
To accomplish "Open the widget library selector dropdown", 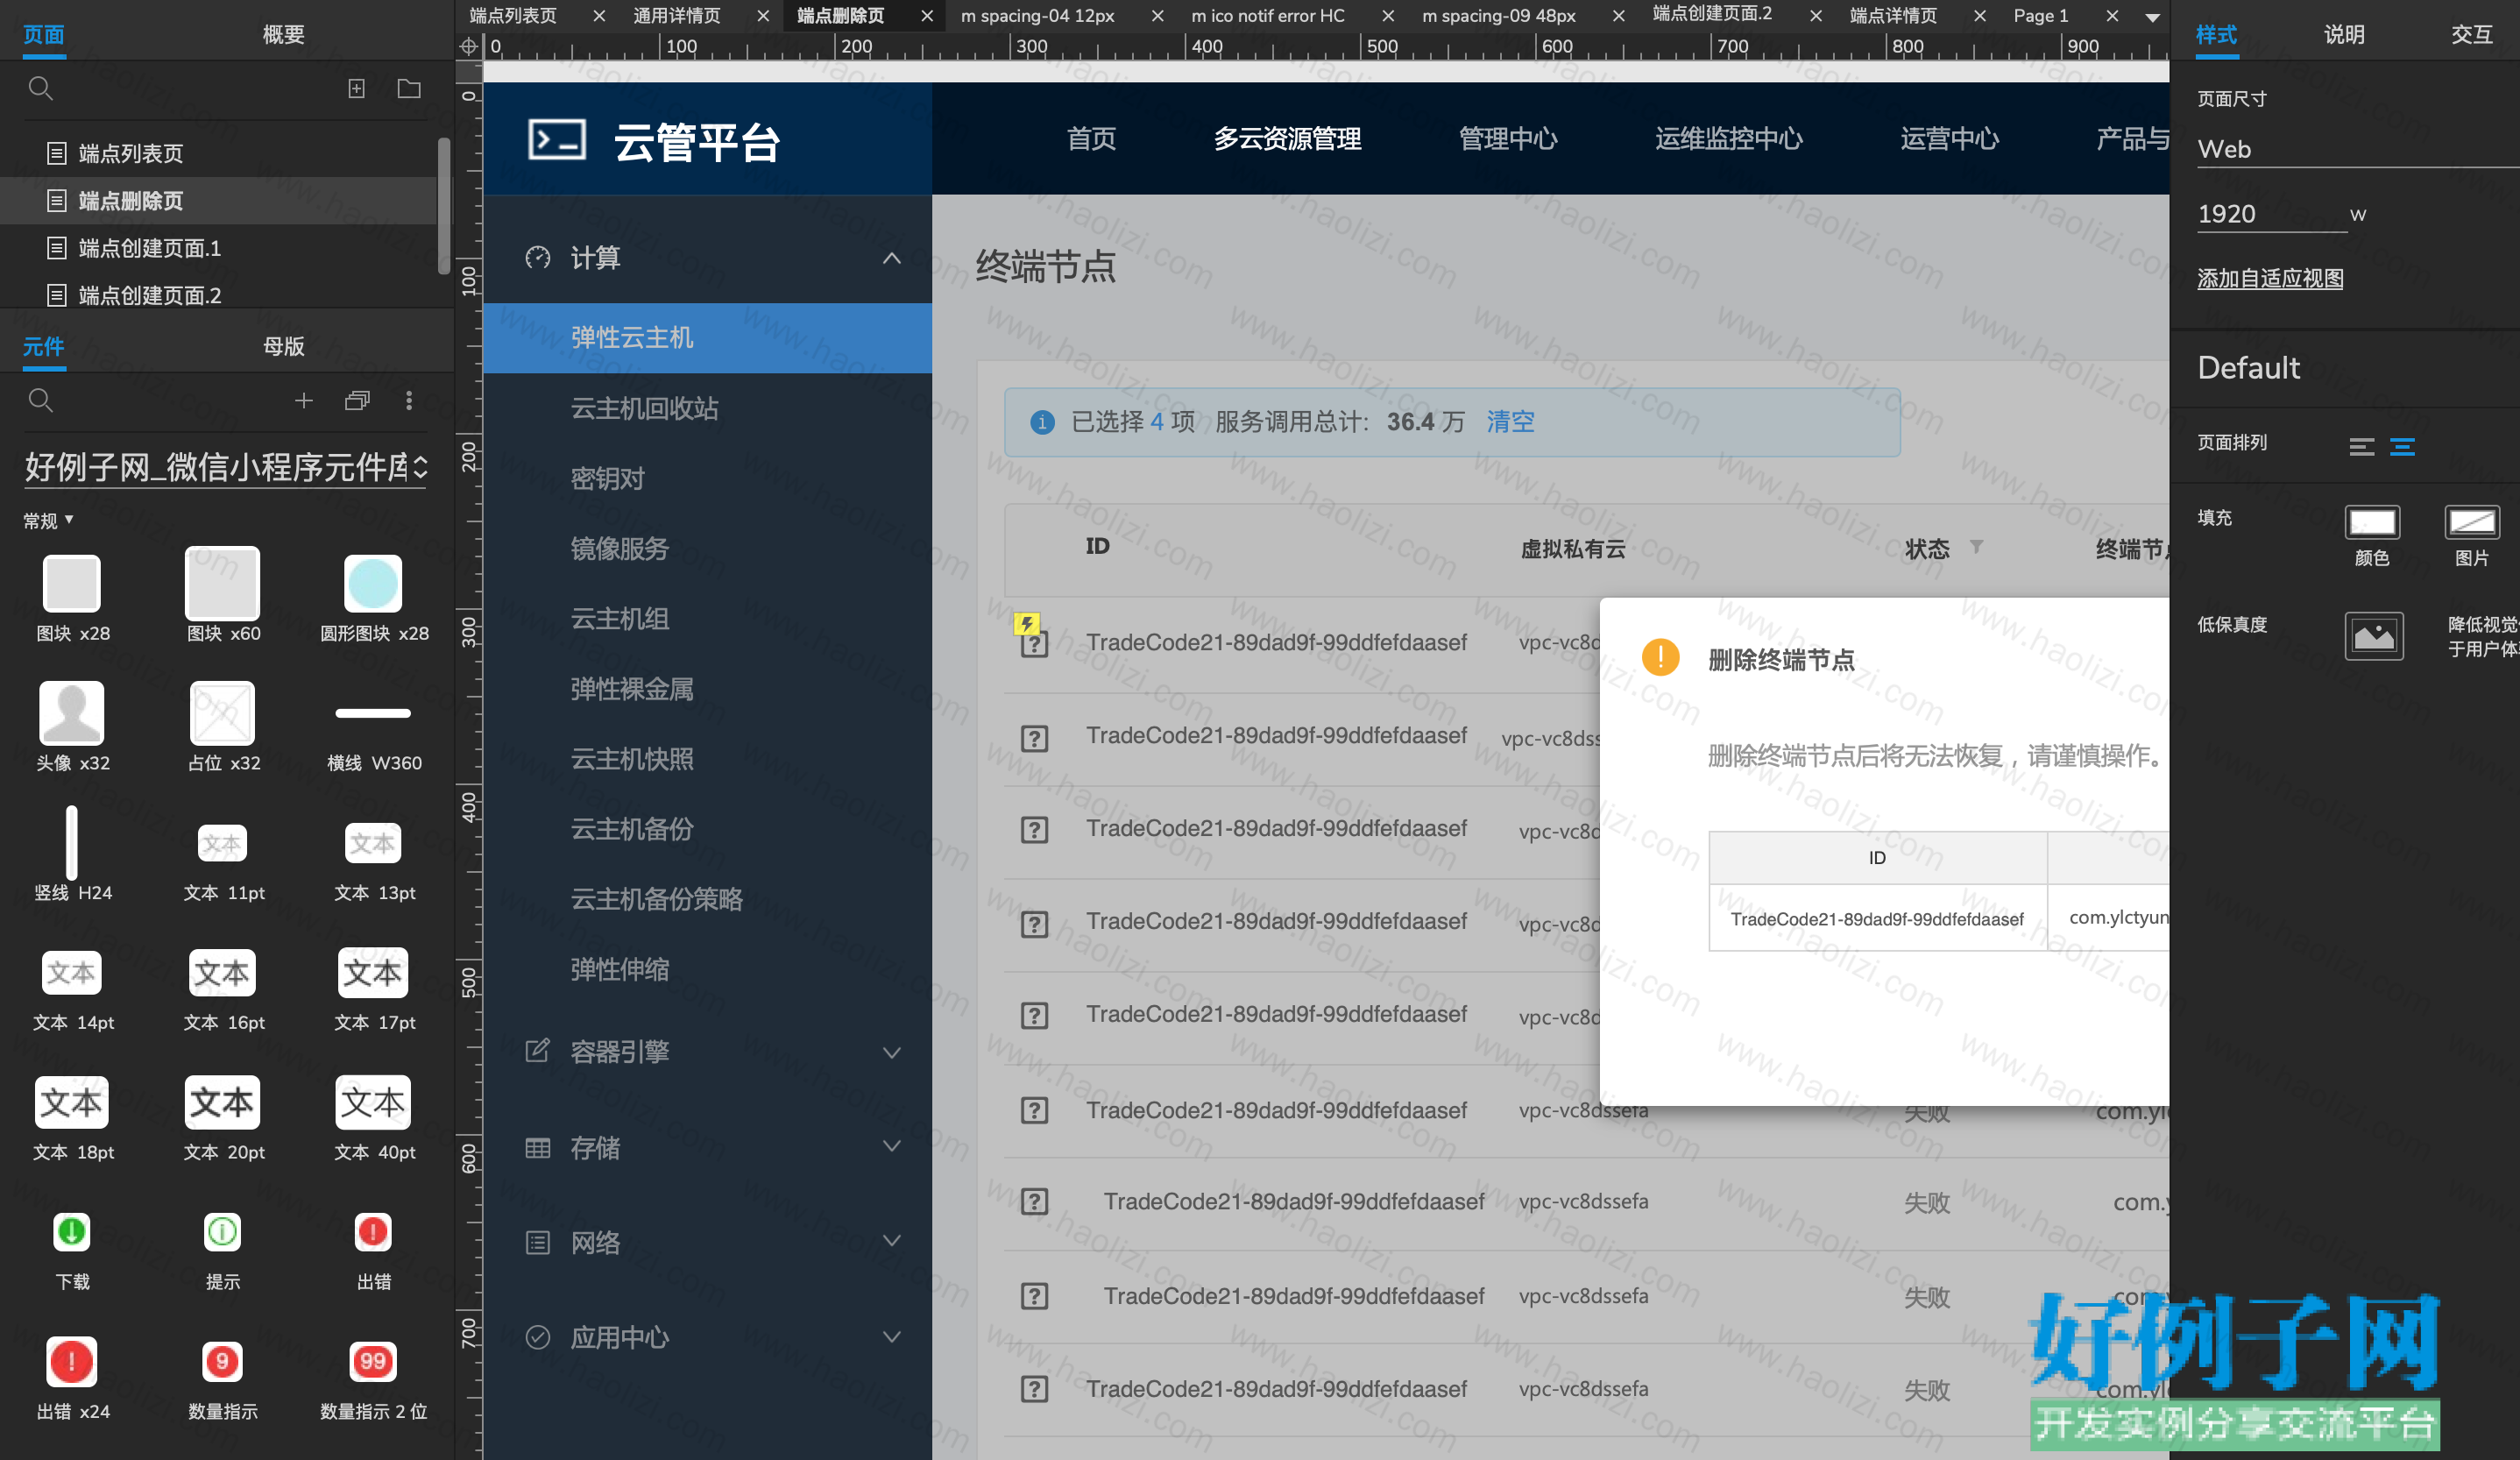I will [x=226, y=466].
